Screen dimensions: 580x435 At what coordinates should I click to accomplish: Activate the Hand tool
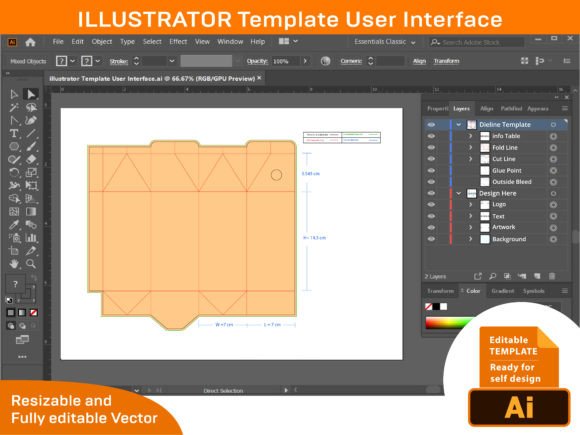click(x=14, y=264)
